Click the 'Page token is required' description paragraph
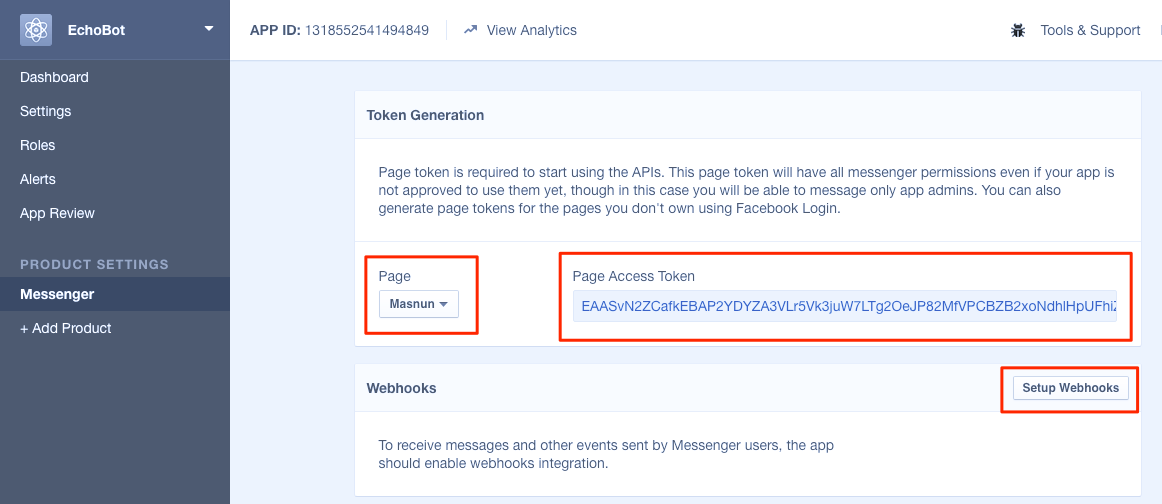This screenshot has width=1162, height=504. tap(746, 190)
